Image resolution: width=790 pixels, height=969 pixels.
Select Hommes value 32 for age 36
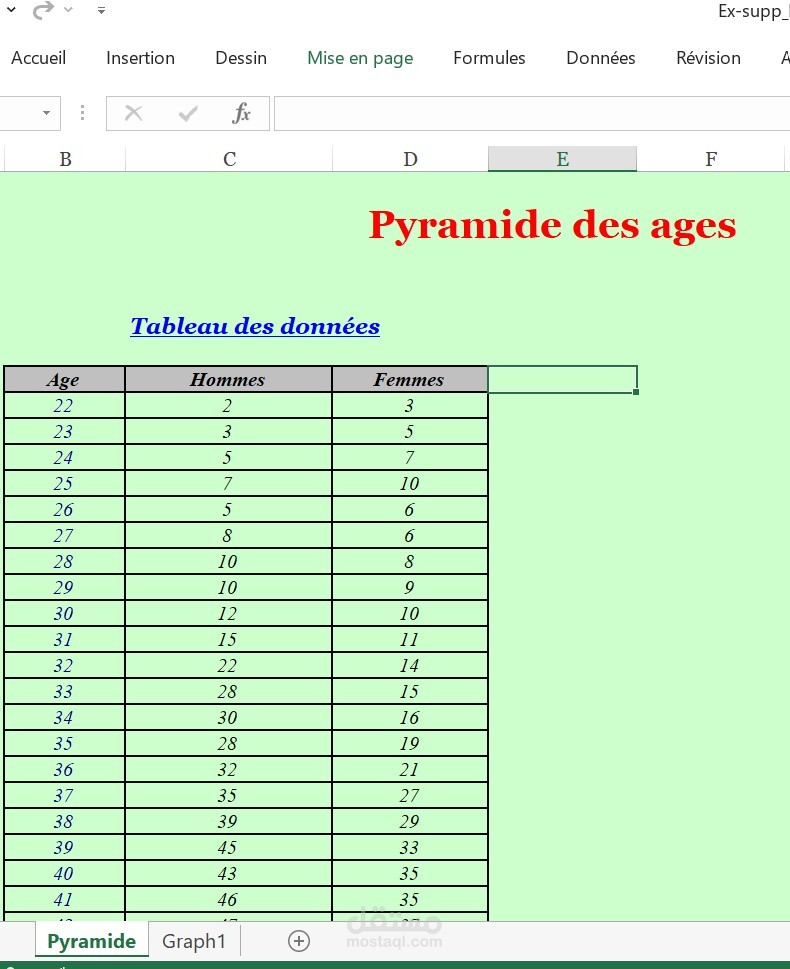[x=228, y=769]
